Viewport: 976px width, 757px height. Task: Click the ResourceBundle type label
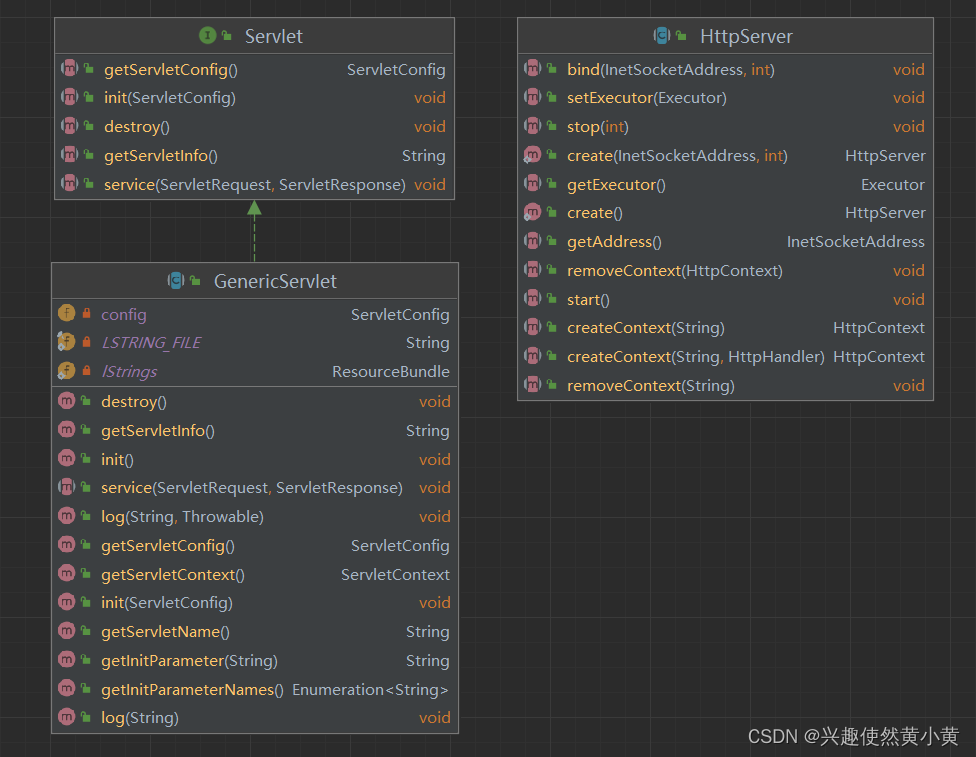(x=390, y=372)
